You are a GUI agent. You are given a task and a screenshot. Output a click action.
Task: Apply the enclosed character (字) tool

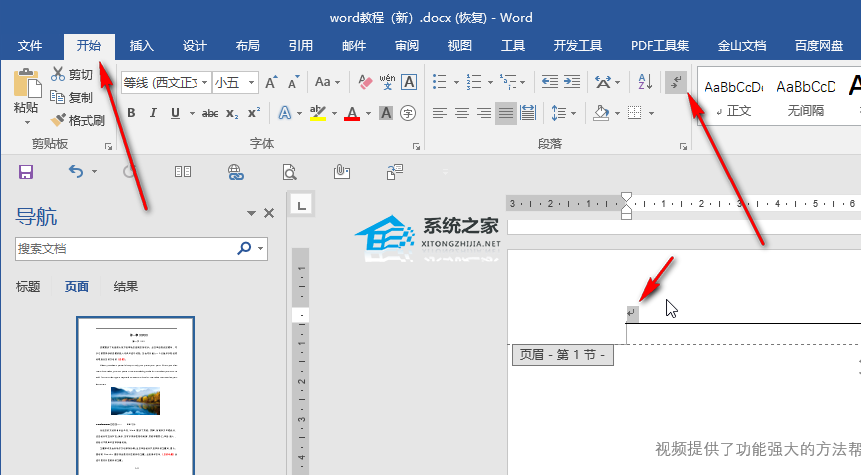[408, 113]
